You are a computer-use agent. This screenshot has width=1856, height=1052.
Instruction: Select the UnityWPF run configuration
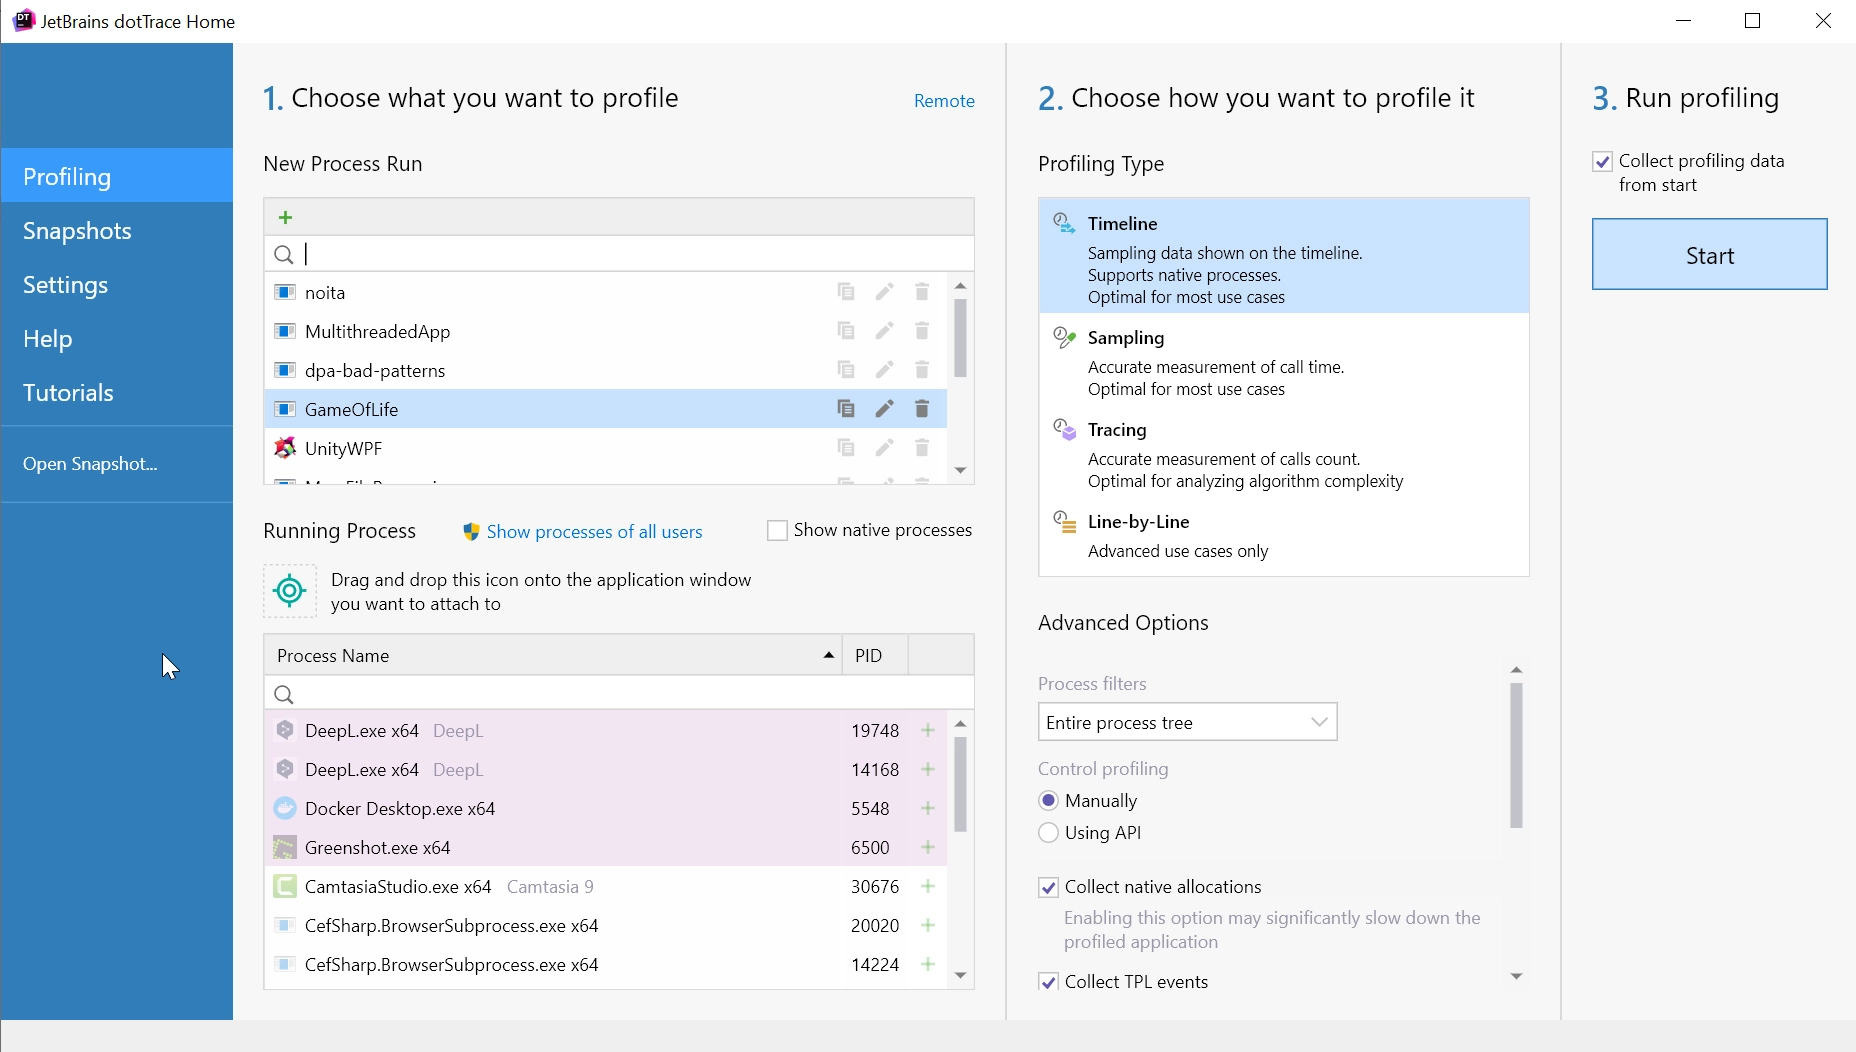[606, 448]
